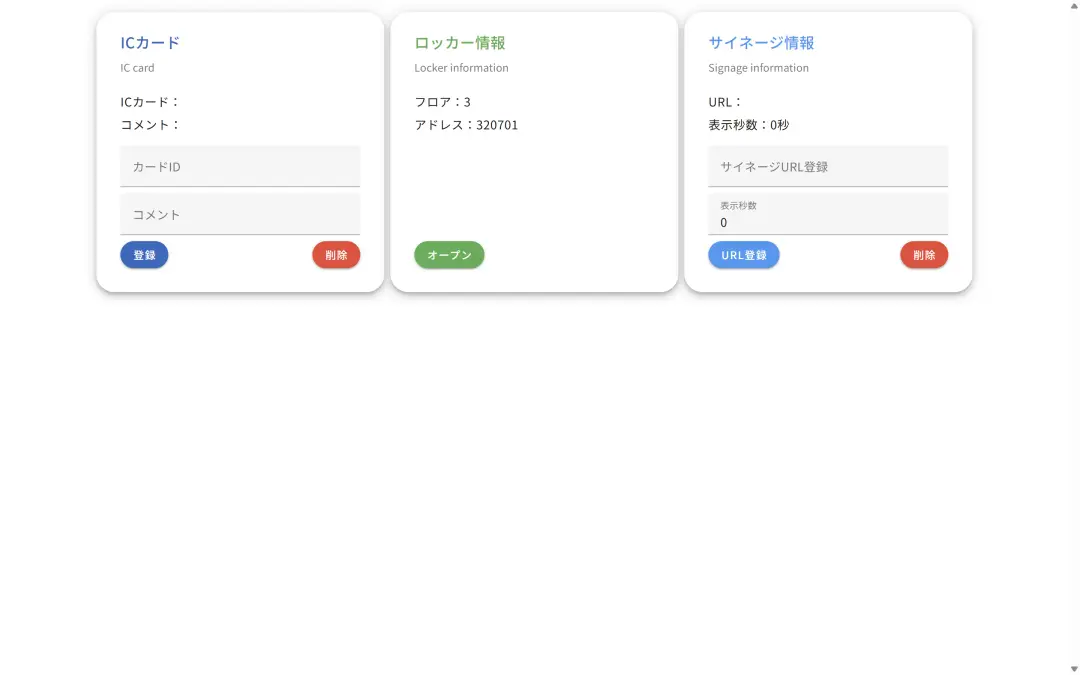The image size is (1080, 675).
Task: Click the アドレス：320701 text
Action: [x=466, y=125]
